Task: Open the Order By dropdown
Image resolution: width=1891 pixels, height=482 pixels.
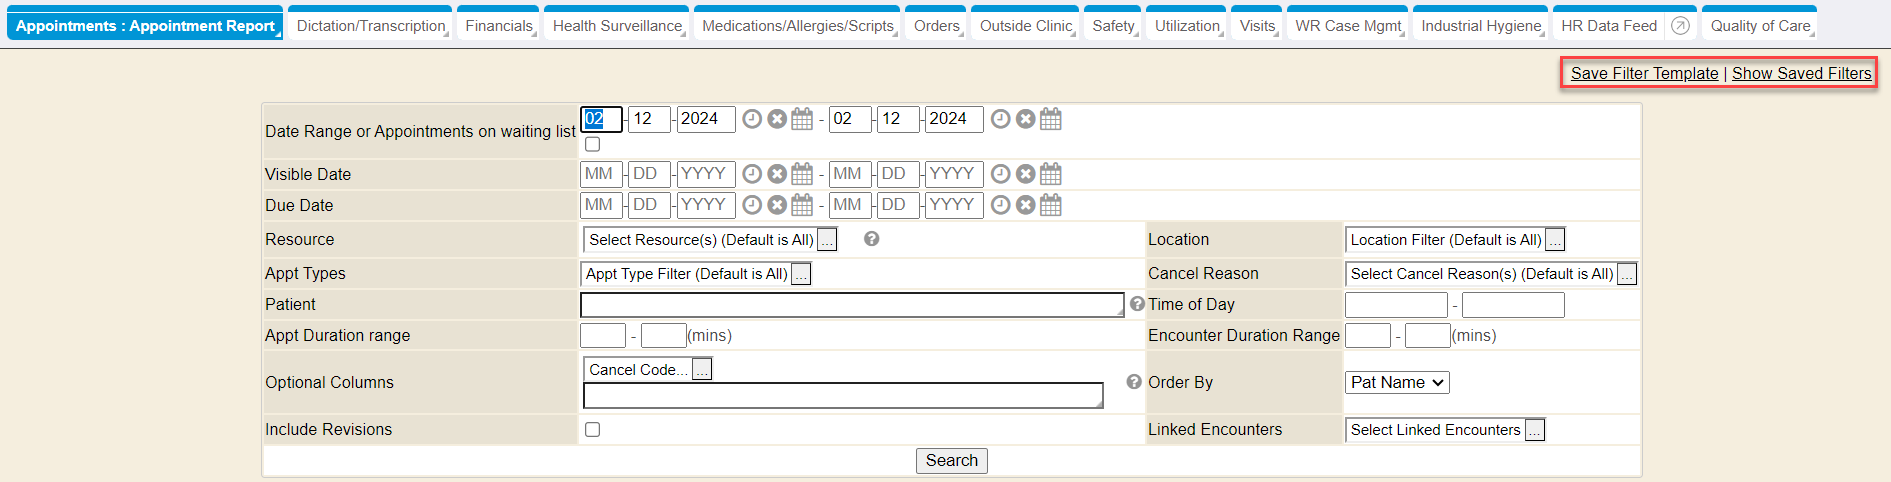Action: click(x=1397, y=383)
